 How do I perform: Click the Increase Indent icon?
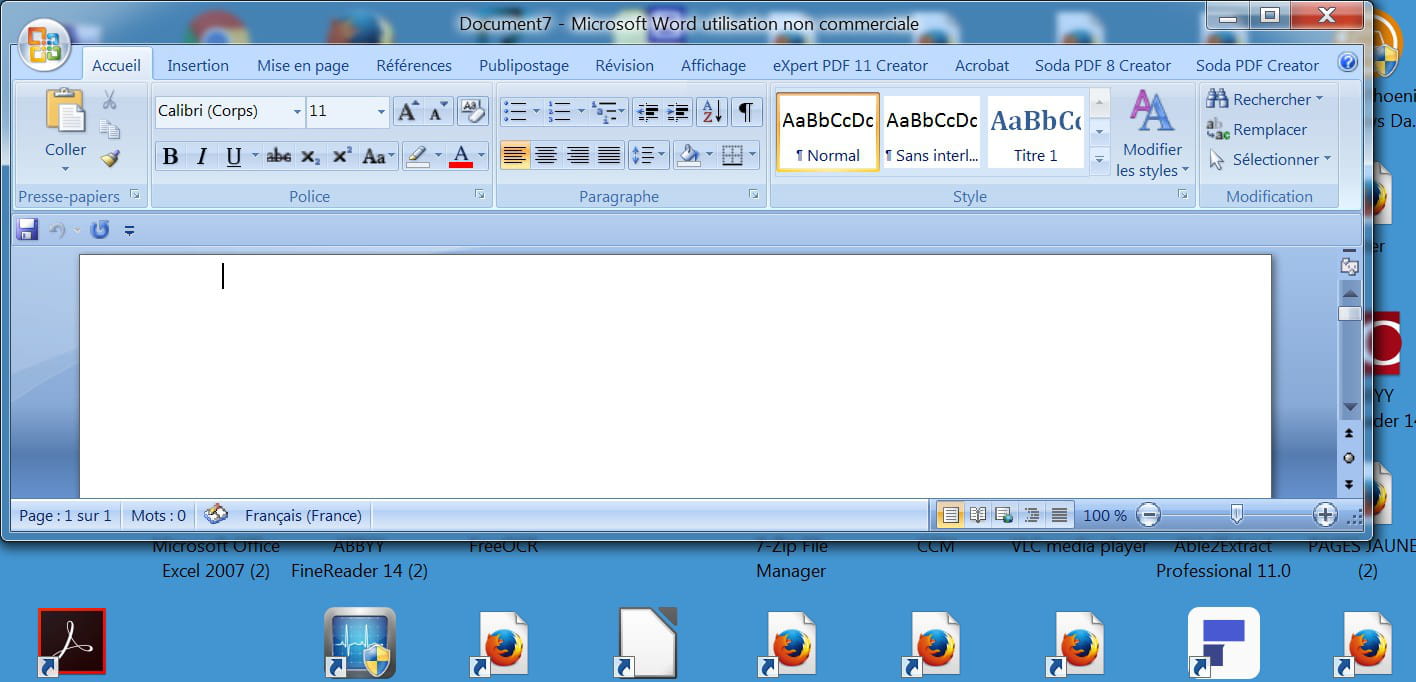tap(678, 111)
